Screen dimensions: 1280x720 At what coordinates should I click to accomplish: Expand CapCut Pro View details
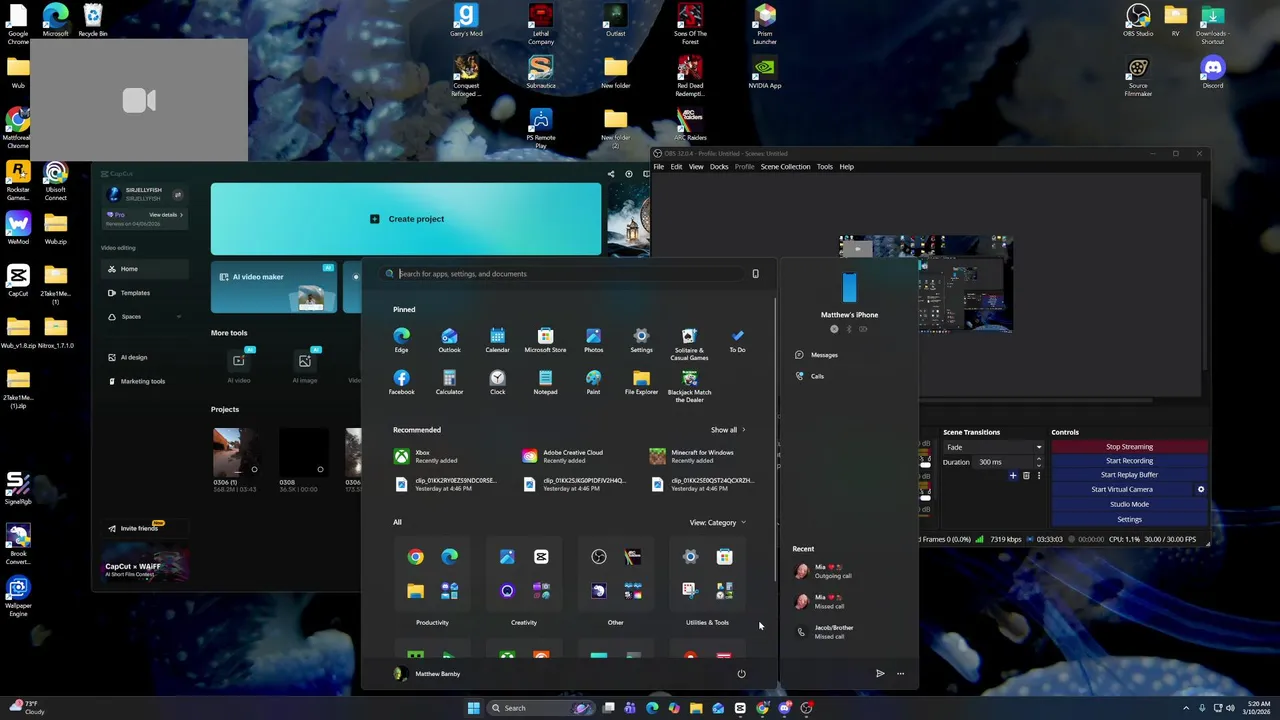coord(166,215)
